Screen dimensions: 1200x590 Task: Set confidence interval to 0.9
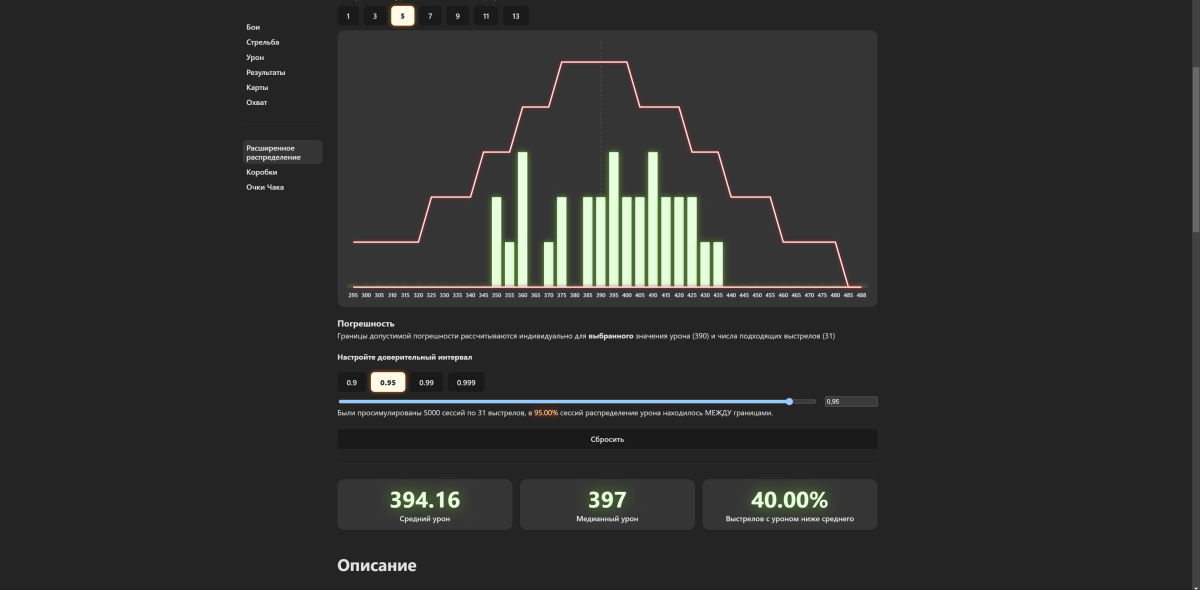tap(352, 382)
